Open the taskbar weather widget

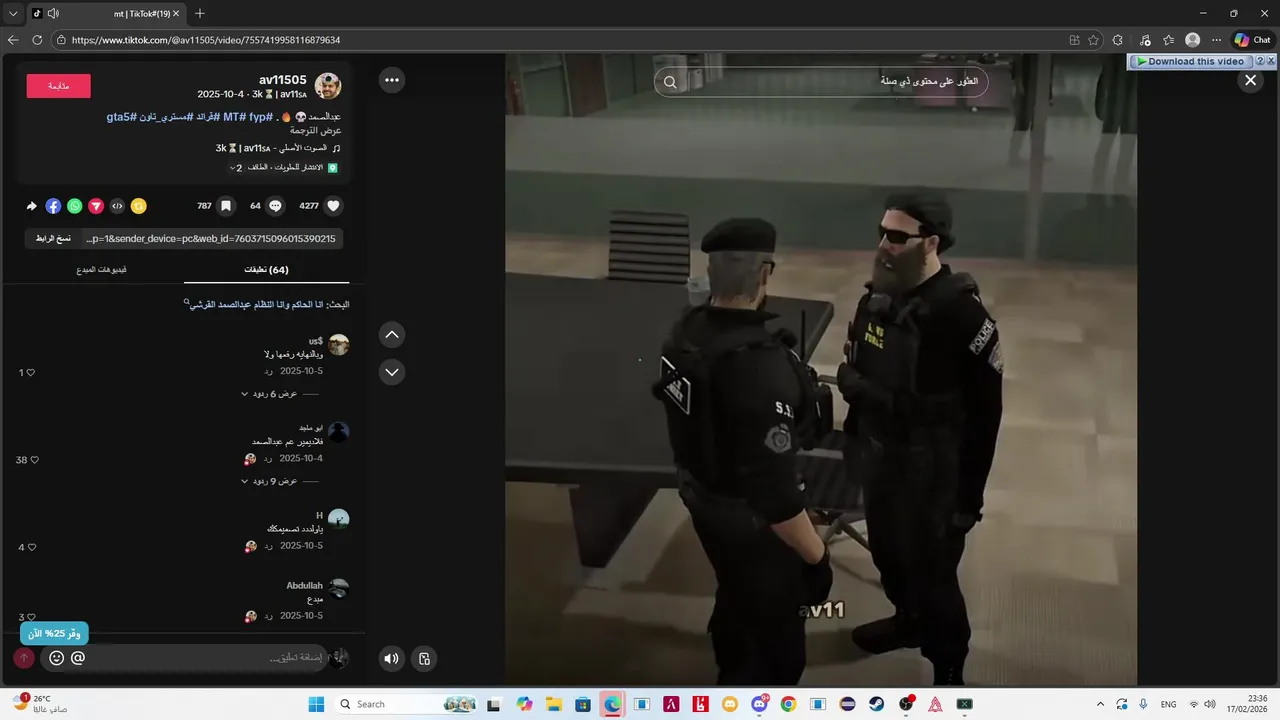[40, 704]
